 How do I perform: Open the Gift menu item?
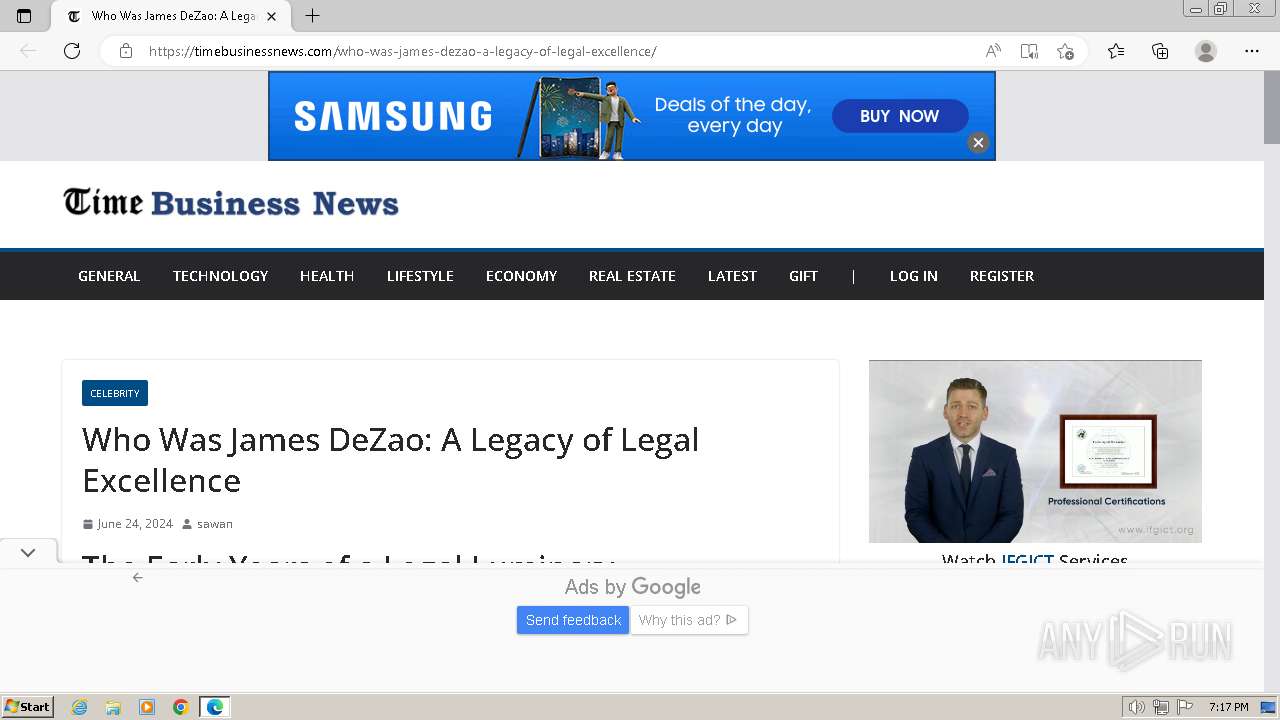pos(803,276)
